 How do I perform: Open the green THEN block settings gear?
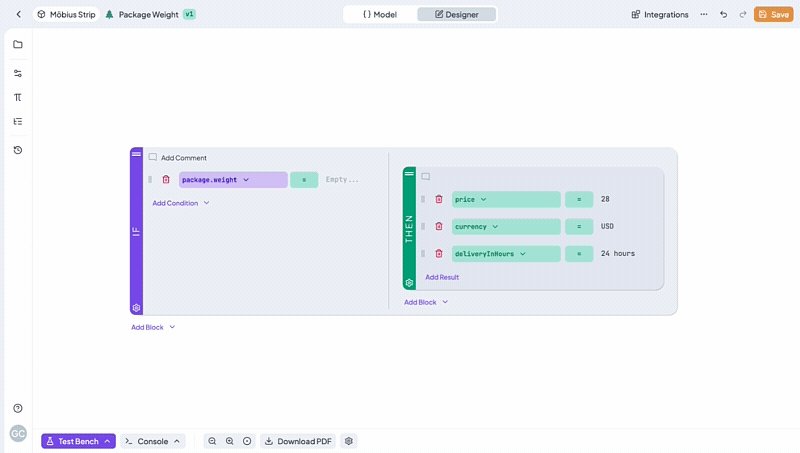click(409, 283)
